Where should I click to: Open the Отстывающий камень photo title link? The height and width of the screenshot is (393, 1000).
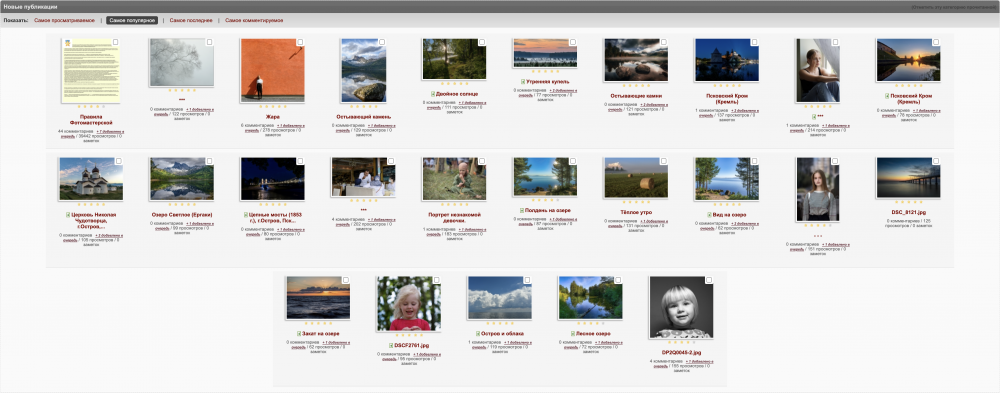[364, 117]
